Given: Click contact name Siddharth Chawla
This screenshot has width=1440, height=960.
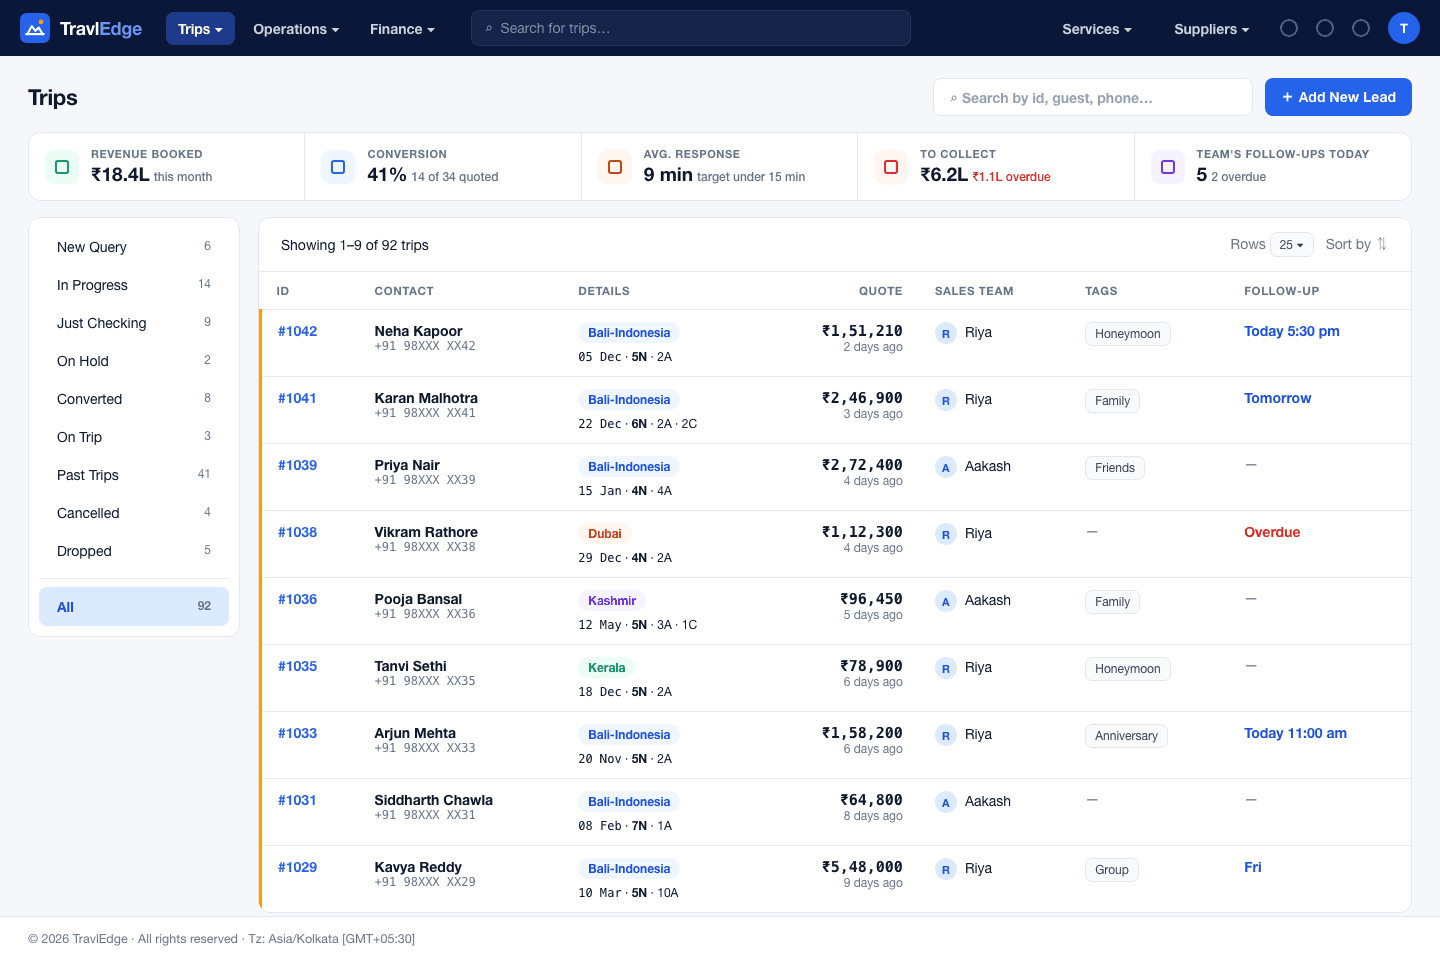Looking at the screenshot, I should coord(433,800).
